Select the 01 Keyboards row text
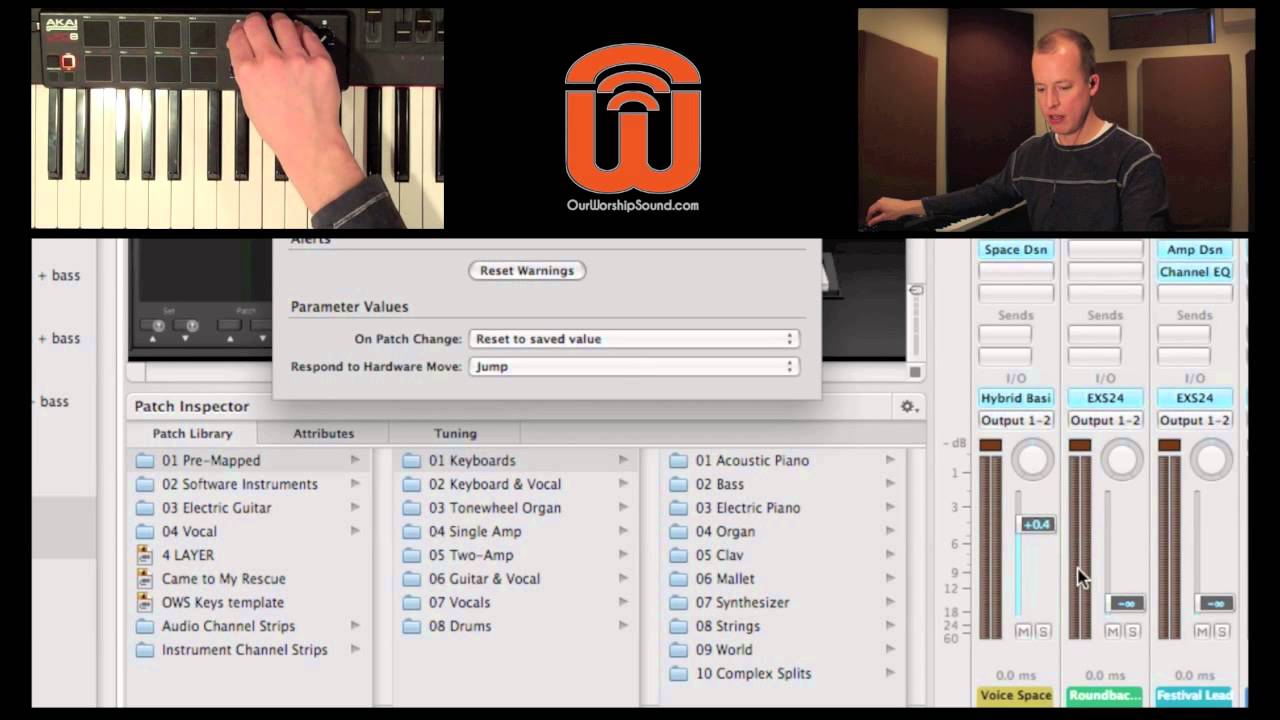1280x720 pixels. click(x=472, y=460)
